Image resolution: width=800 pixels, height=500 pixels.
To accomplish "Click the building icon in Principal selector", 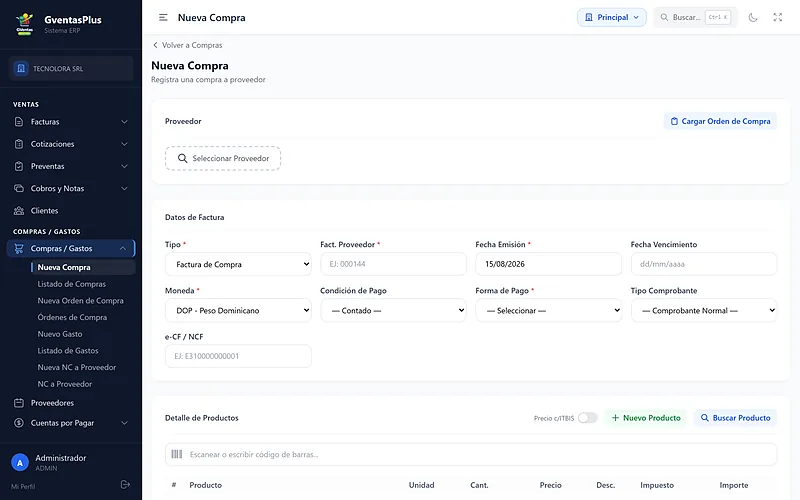I will click(x=589, y=17).
